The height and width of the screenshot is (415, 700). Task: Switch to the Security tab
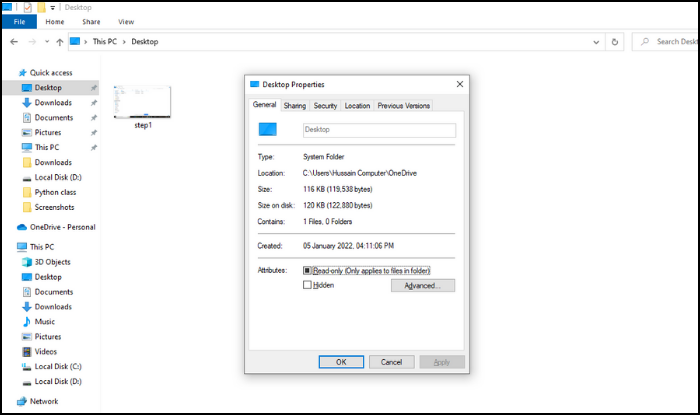325,106
